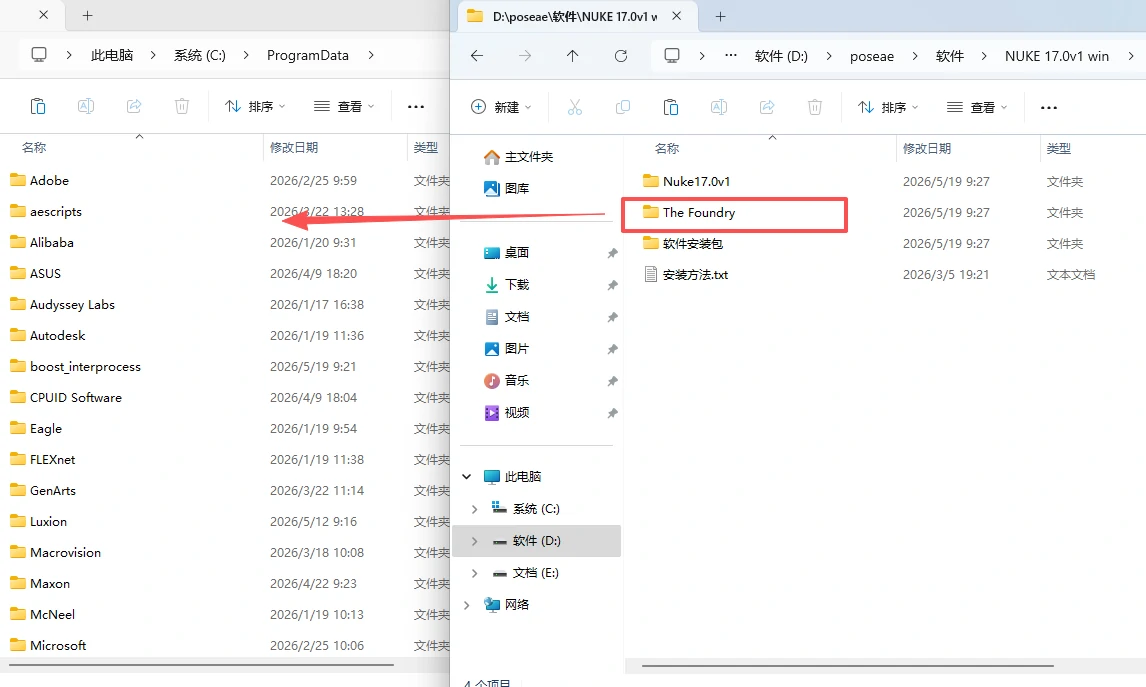The height and width of the screenshot is (687, 1146).
Task: Open the ellipsis menu in left window toolbar
Action: pos(416,107)
